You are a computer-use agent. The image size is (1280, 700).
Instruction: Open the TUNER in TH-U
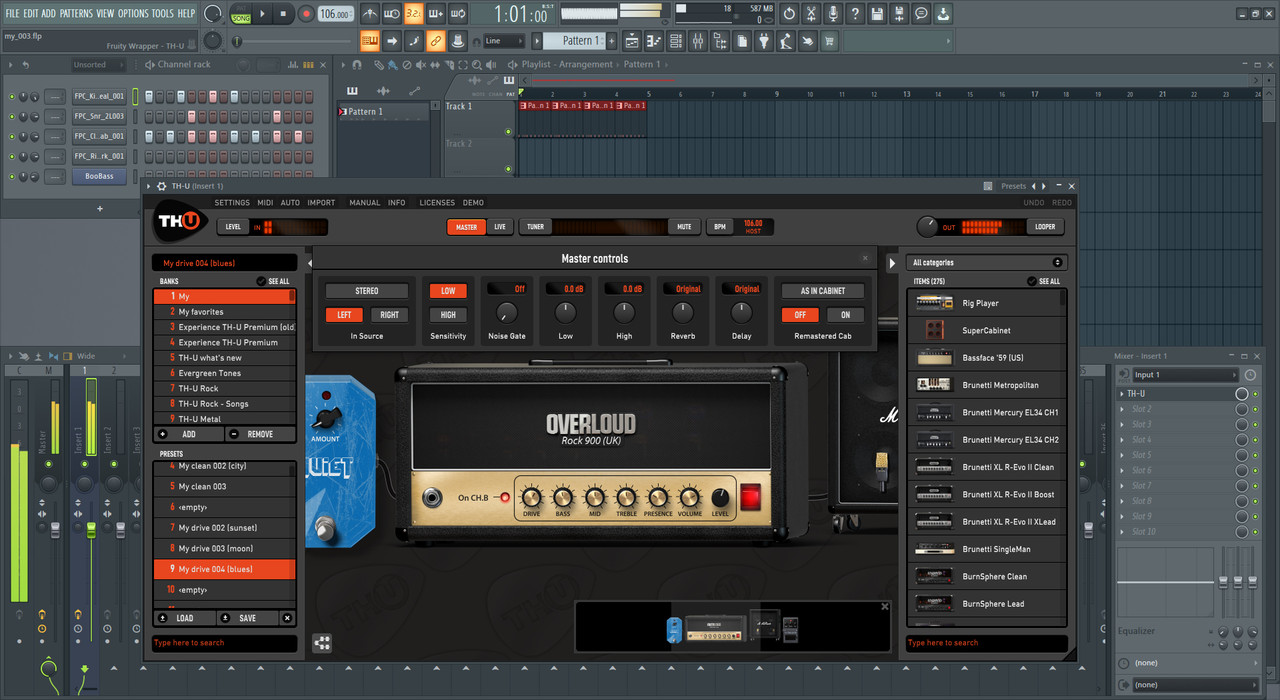coord(536,227)
